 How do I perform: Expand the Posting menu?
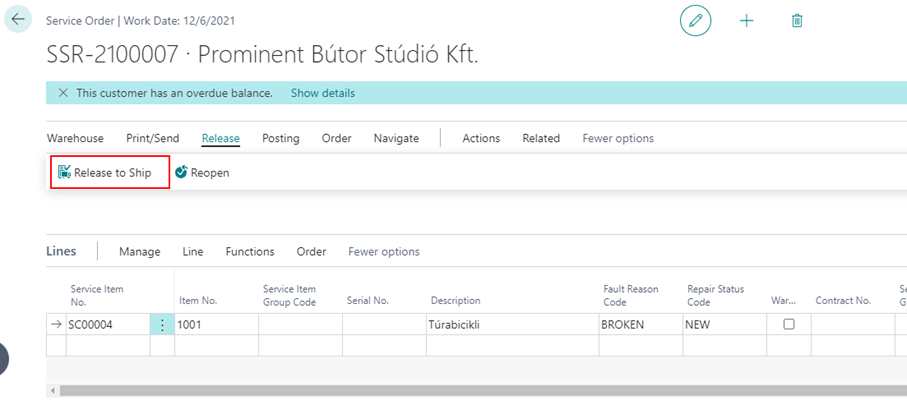281,138
